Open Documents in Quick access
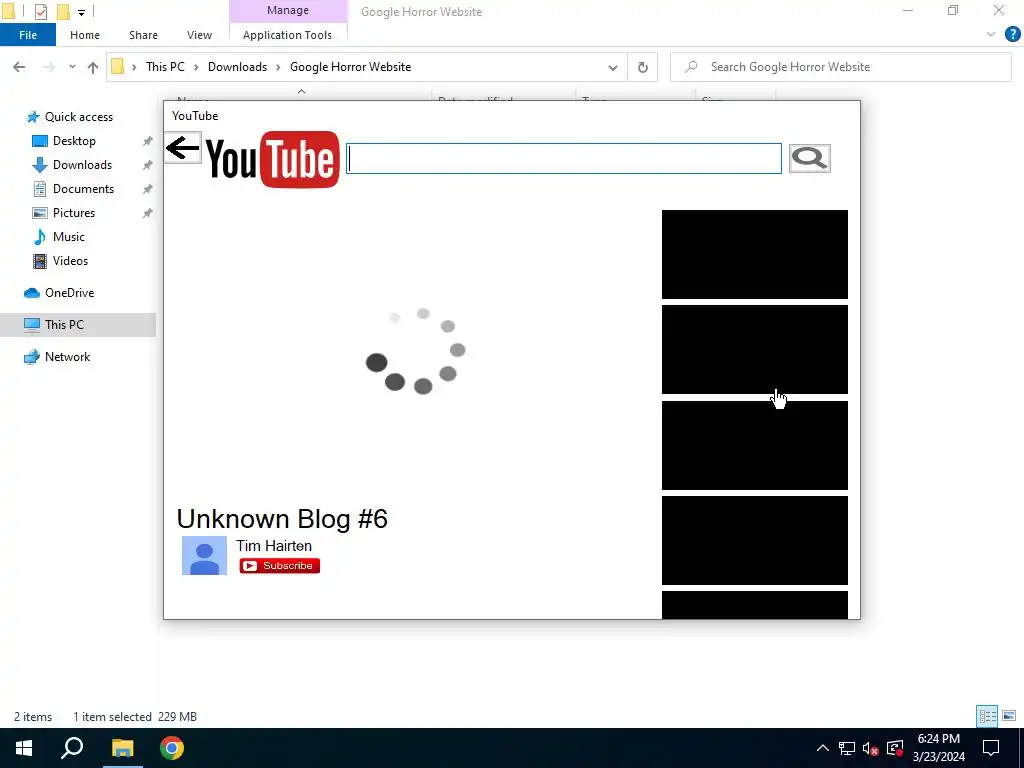Viewport: 1024px width, 768px height. 83,189
